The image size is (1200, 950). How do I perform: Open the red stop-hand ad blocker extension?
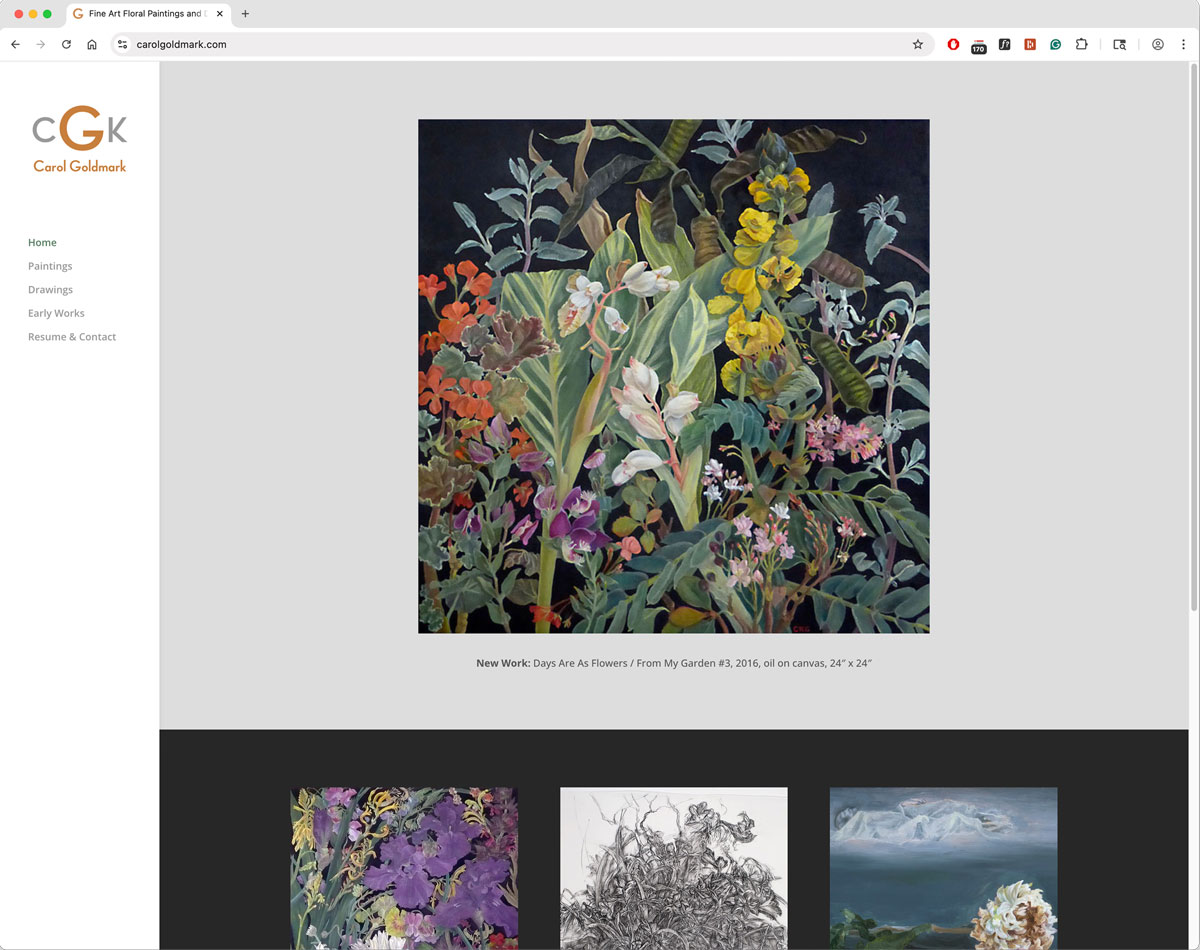[954, 44]
